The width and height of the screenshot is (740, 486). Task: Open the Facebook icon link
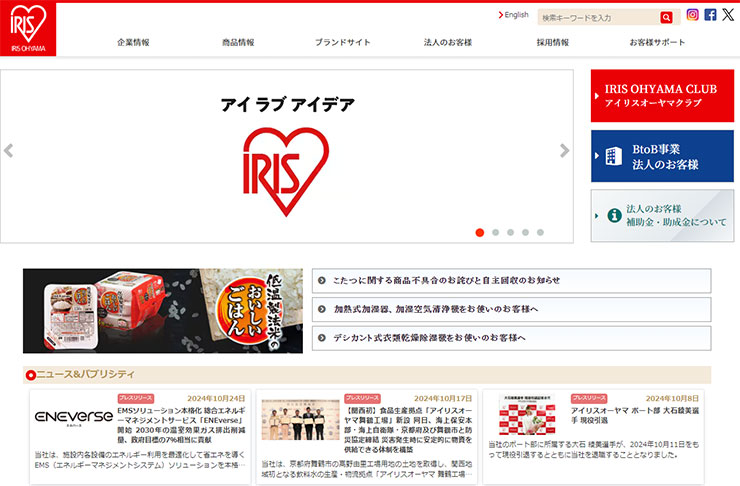coord(710,15)
